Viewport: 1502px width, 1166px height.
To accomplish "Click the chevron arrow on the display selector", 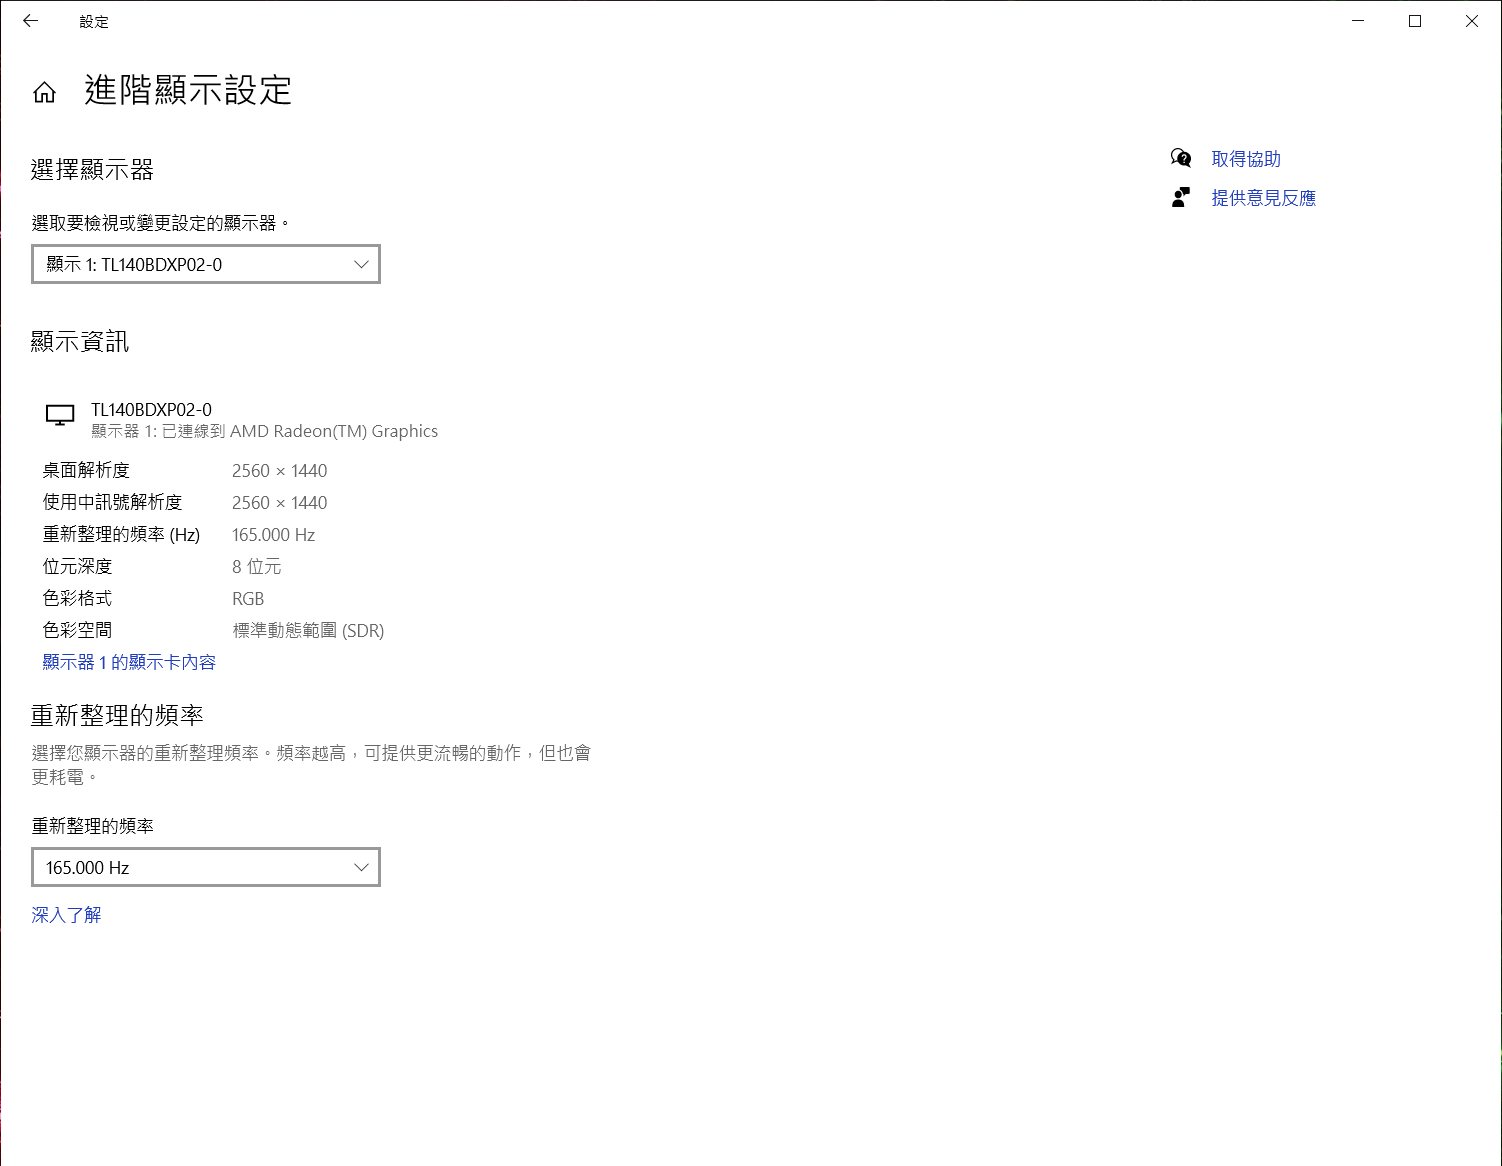I will pos(361,264).
